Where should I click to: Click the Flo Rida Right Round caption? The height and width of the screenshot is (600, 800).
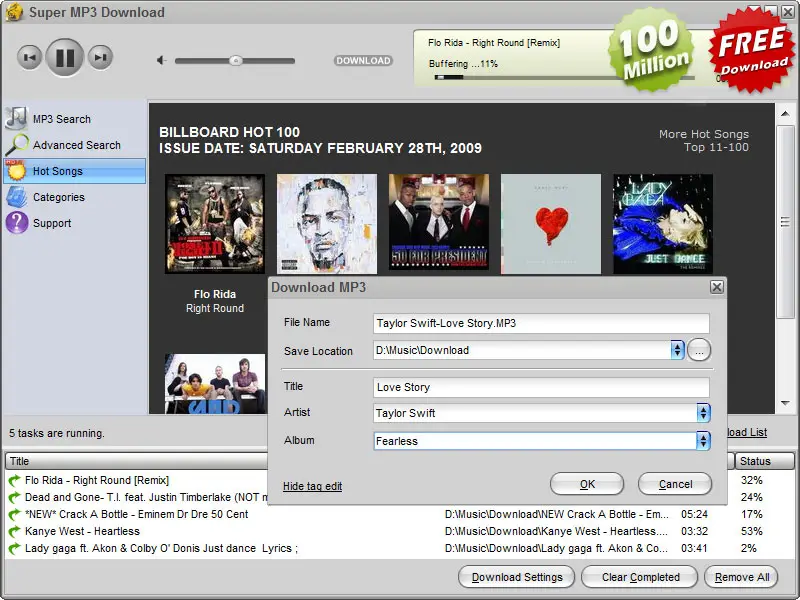215,301
